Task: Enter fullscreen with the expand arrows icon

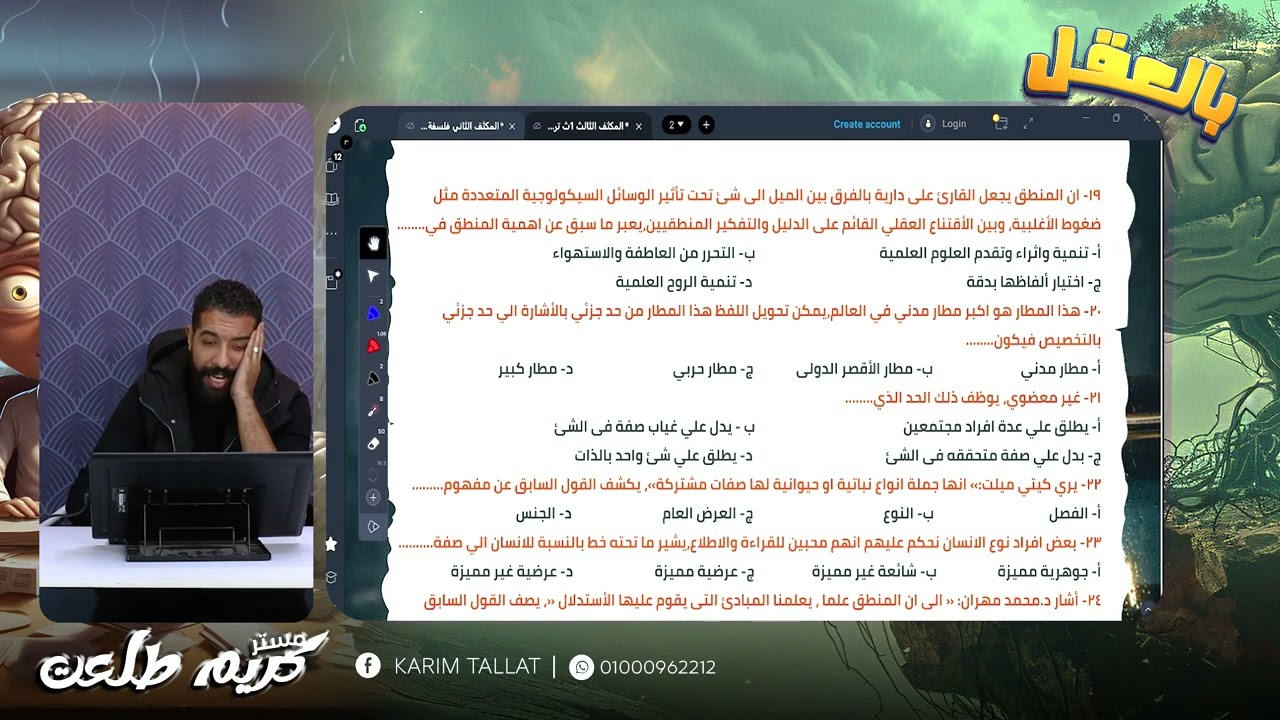Action: (1028, 124)
